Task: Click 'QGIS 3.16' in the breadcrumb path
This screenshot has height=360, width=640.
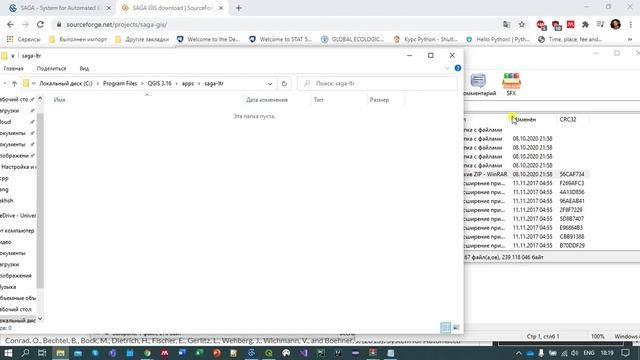Action: 160,83
